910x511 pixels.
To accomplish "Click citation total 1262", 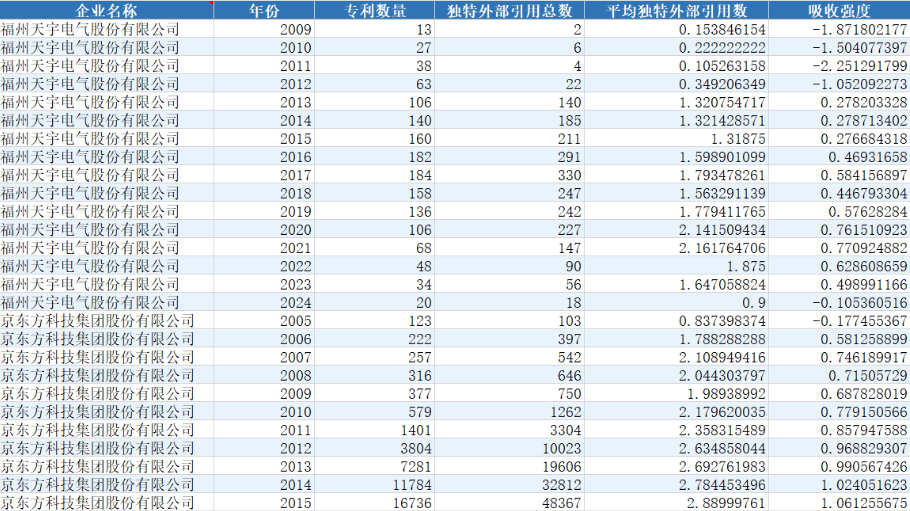I will coord(510,411).
